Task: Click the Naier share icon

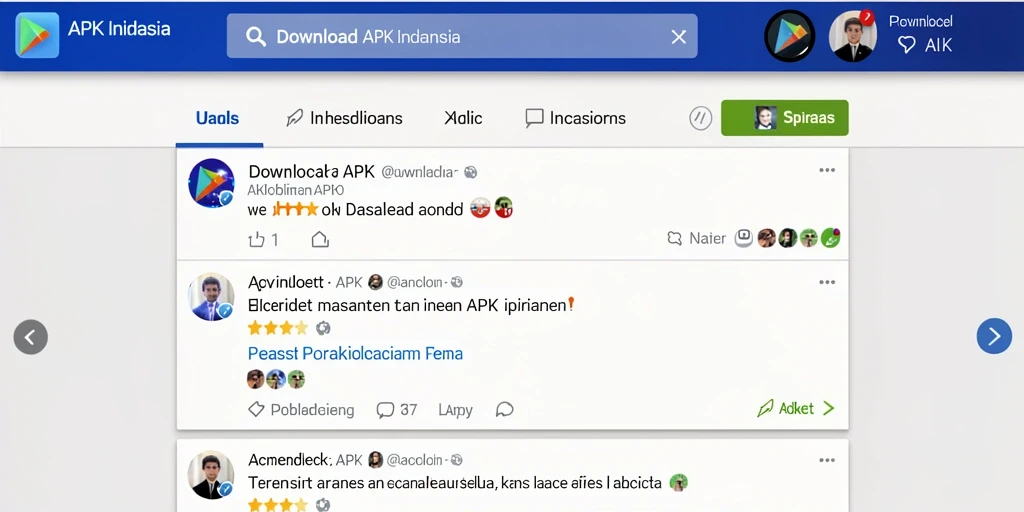Action: coord(674,238)
